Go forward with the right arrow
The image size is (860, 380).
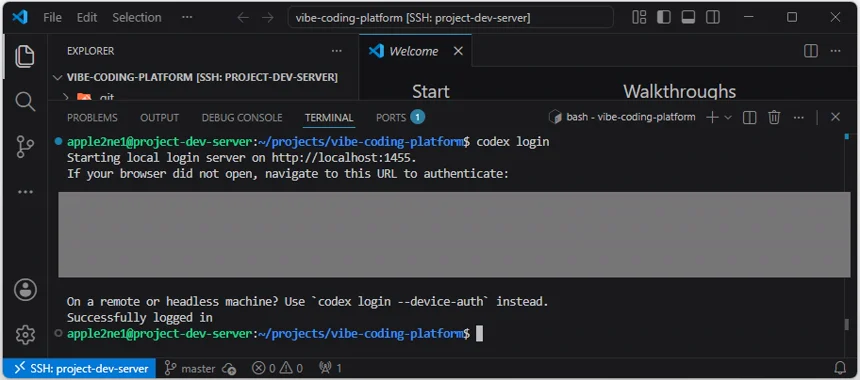click(268, 18)
